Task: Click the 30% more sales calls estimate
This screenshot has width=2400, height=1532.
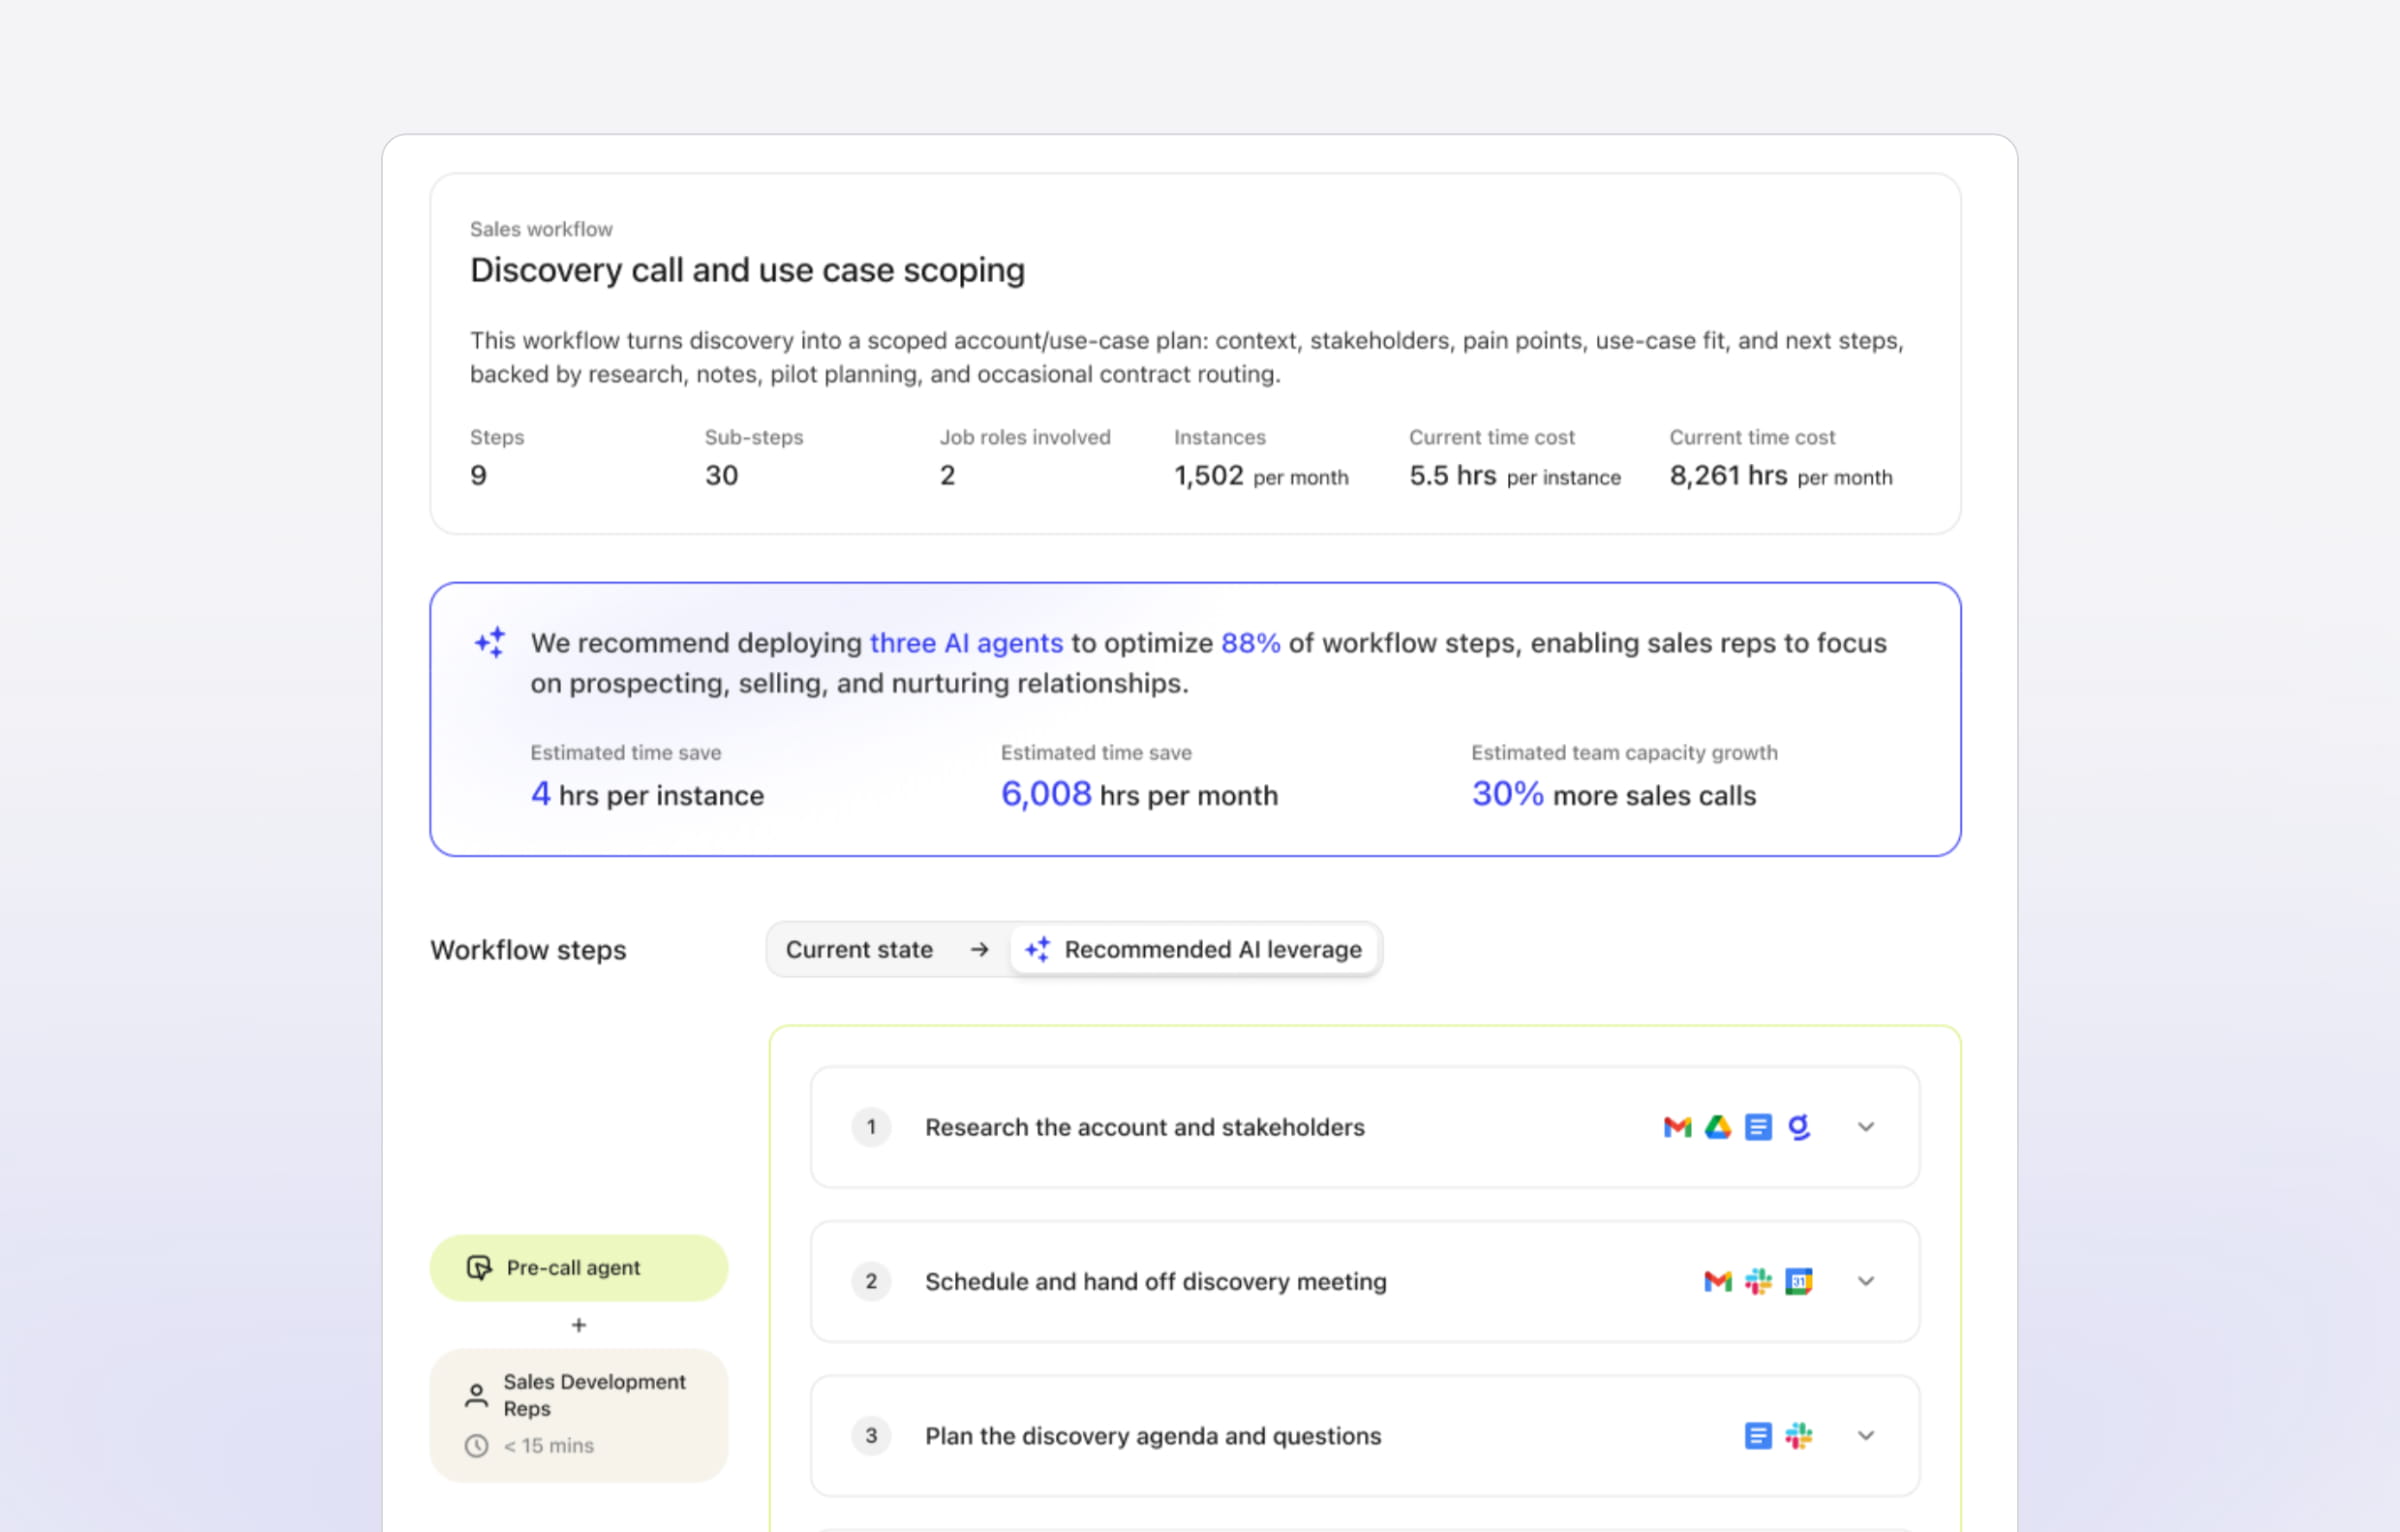Action: coord(1613,794)
